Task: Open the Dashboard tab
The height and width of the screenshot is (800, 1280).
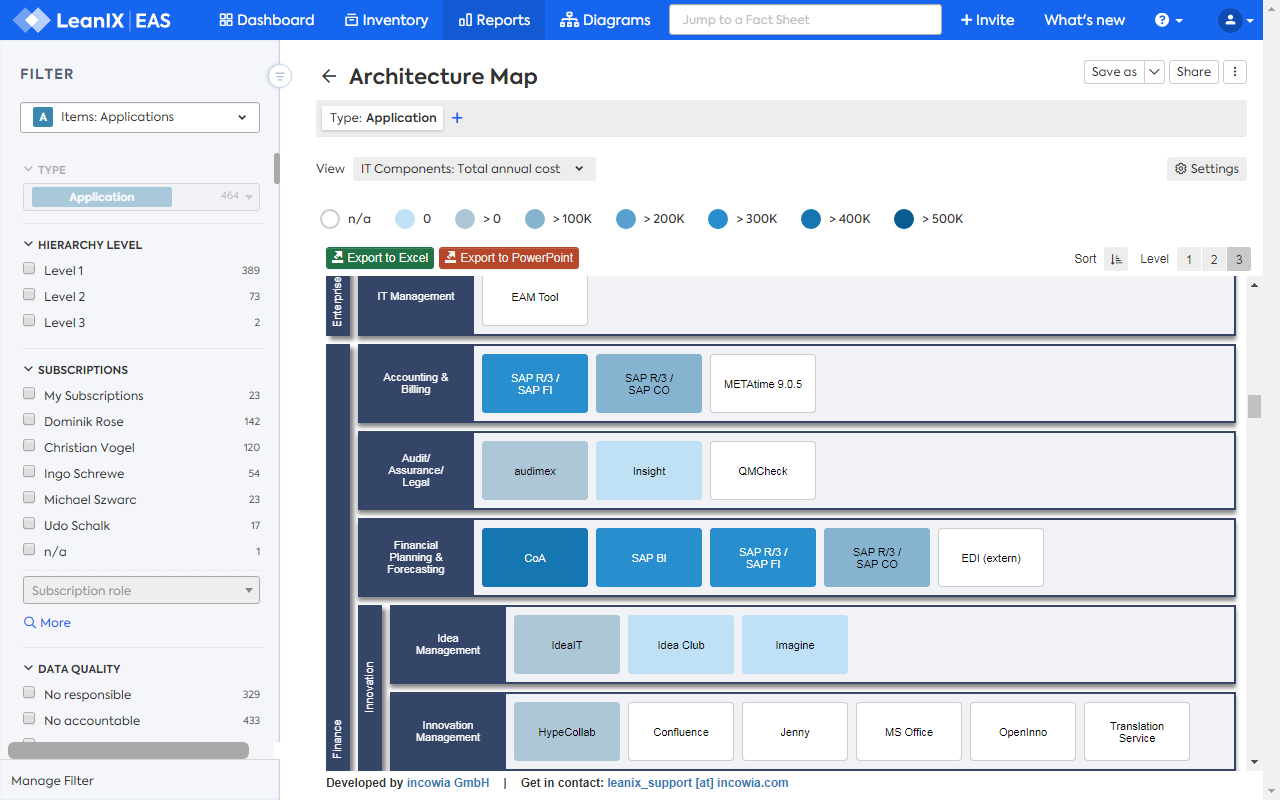Action: [x=266, y=20]
